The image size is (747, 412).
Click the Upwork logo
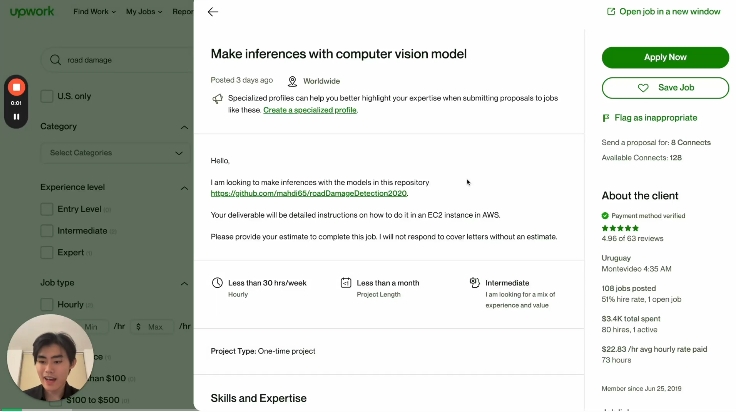[x=32, y=12]
